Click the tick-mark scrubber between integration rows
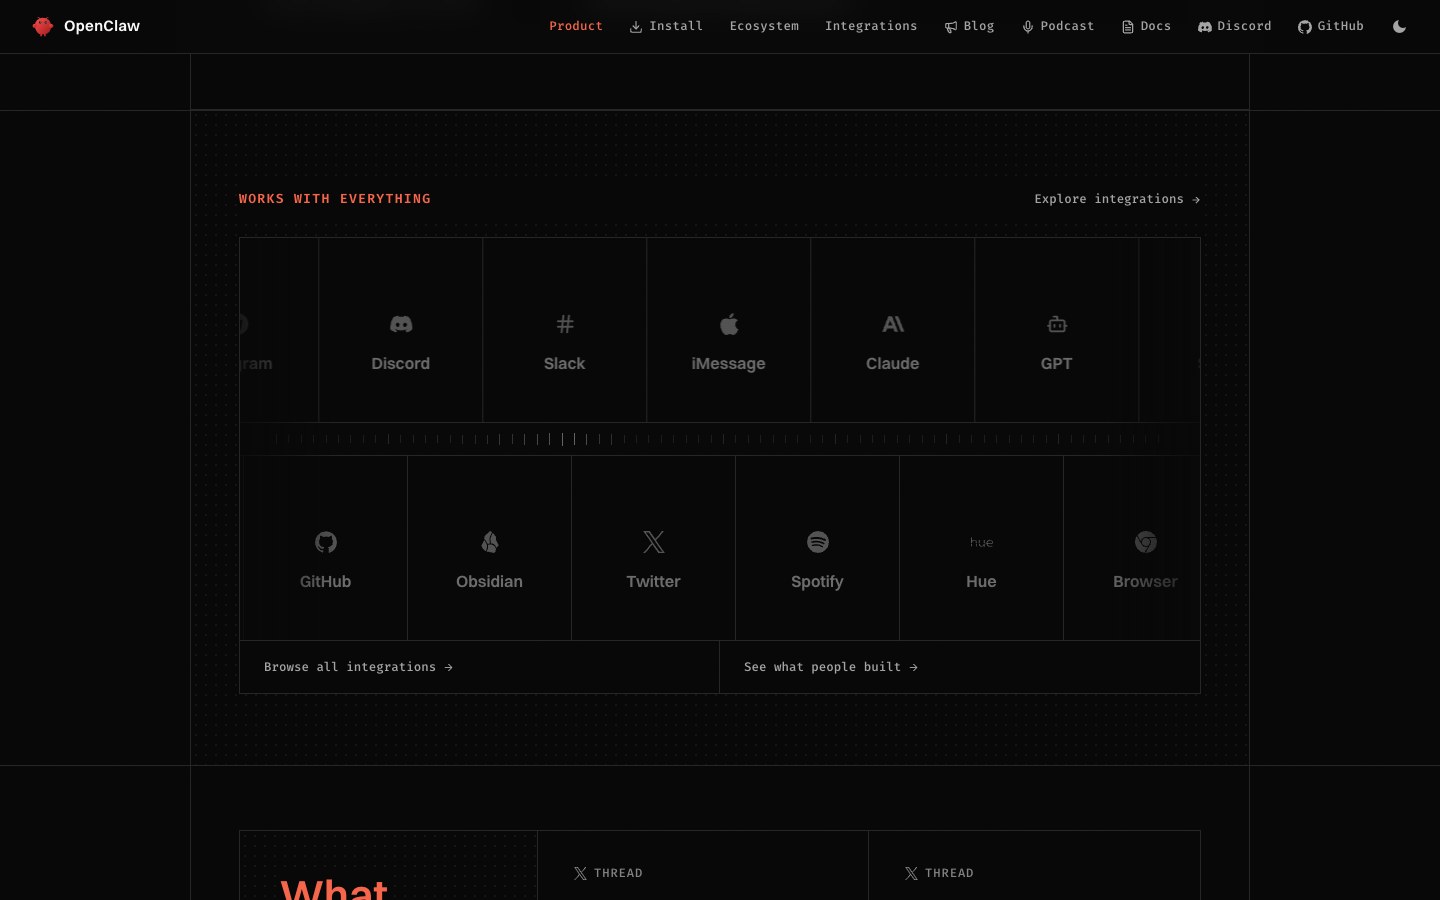 [720, 439]
